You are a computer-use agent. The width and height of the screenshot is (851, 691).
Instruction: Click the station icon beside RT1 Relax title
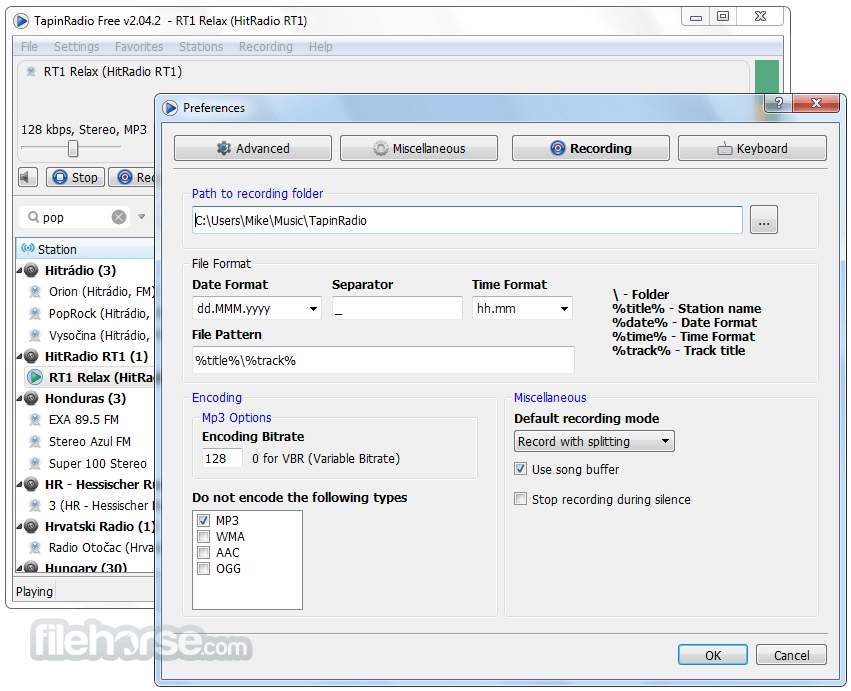tap(31, 71)
